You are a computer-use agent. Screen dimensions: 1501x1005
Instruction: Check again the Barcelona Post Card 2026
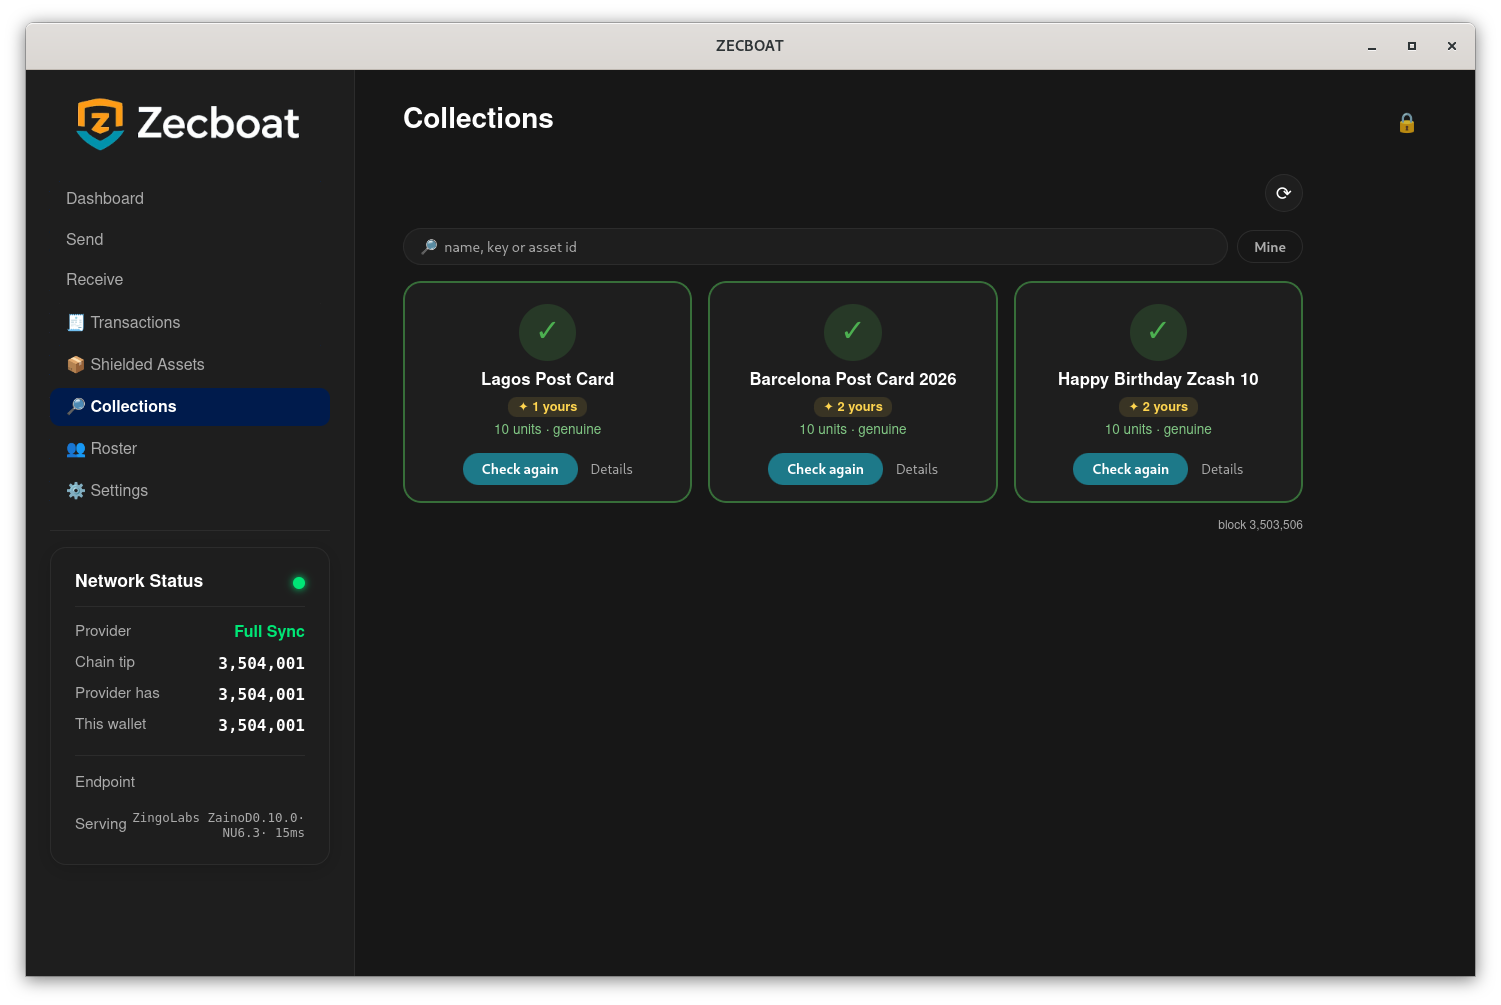coord(825,469)
